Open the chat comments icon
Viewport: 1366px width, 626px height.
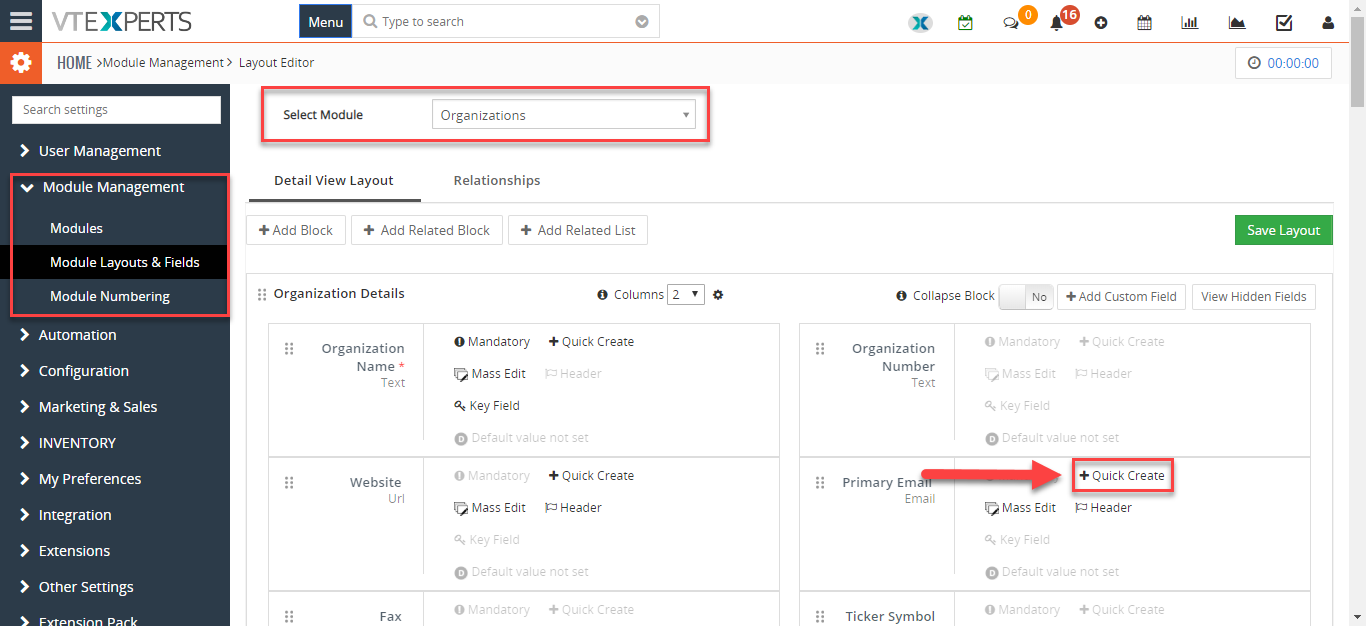click(x=1011, y=23)
